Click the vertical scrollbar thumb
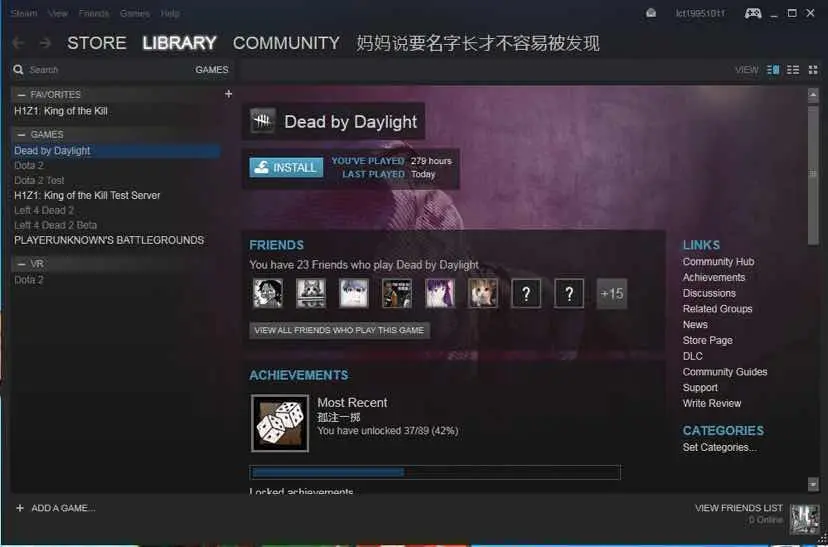 point(813,174)
